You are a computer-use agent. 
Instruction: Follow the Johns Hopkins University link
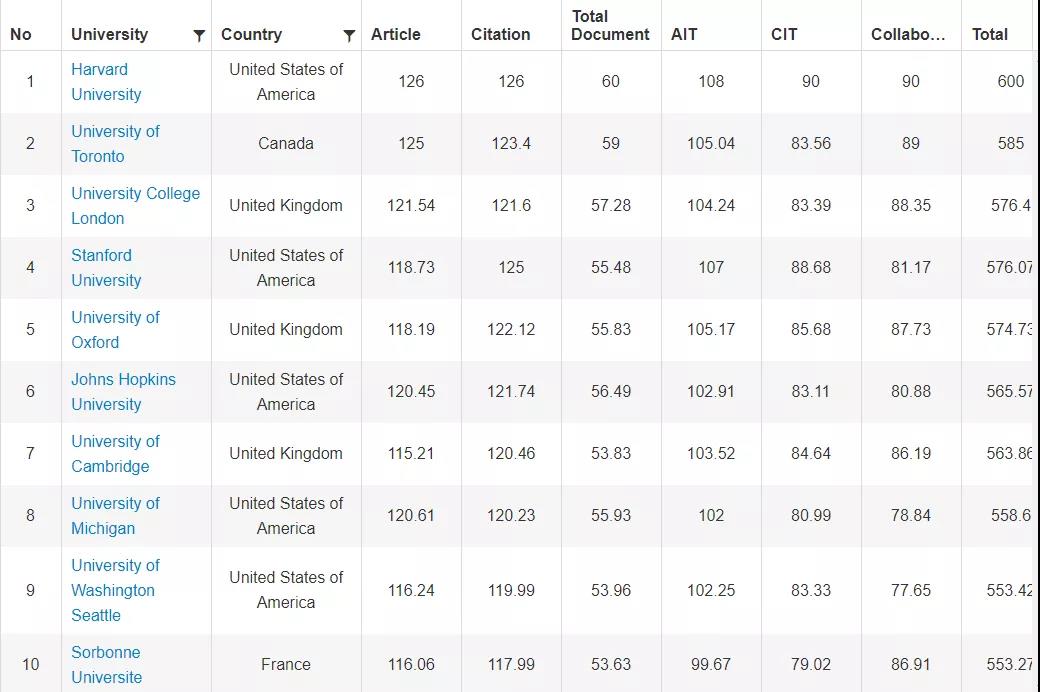coord(123,391)
